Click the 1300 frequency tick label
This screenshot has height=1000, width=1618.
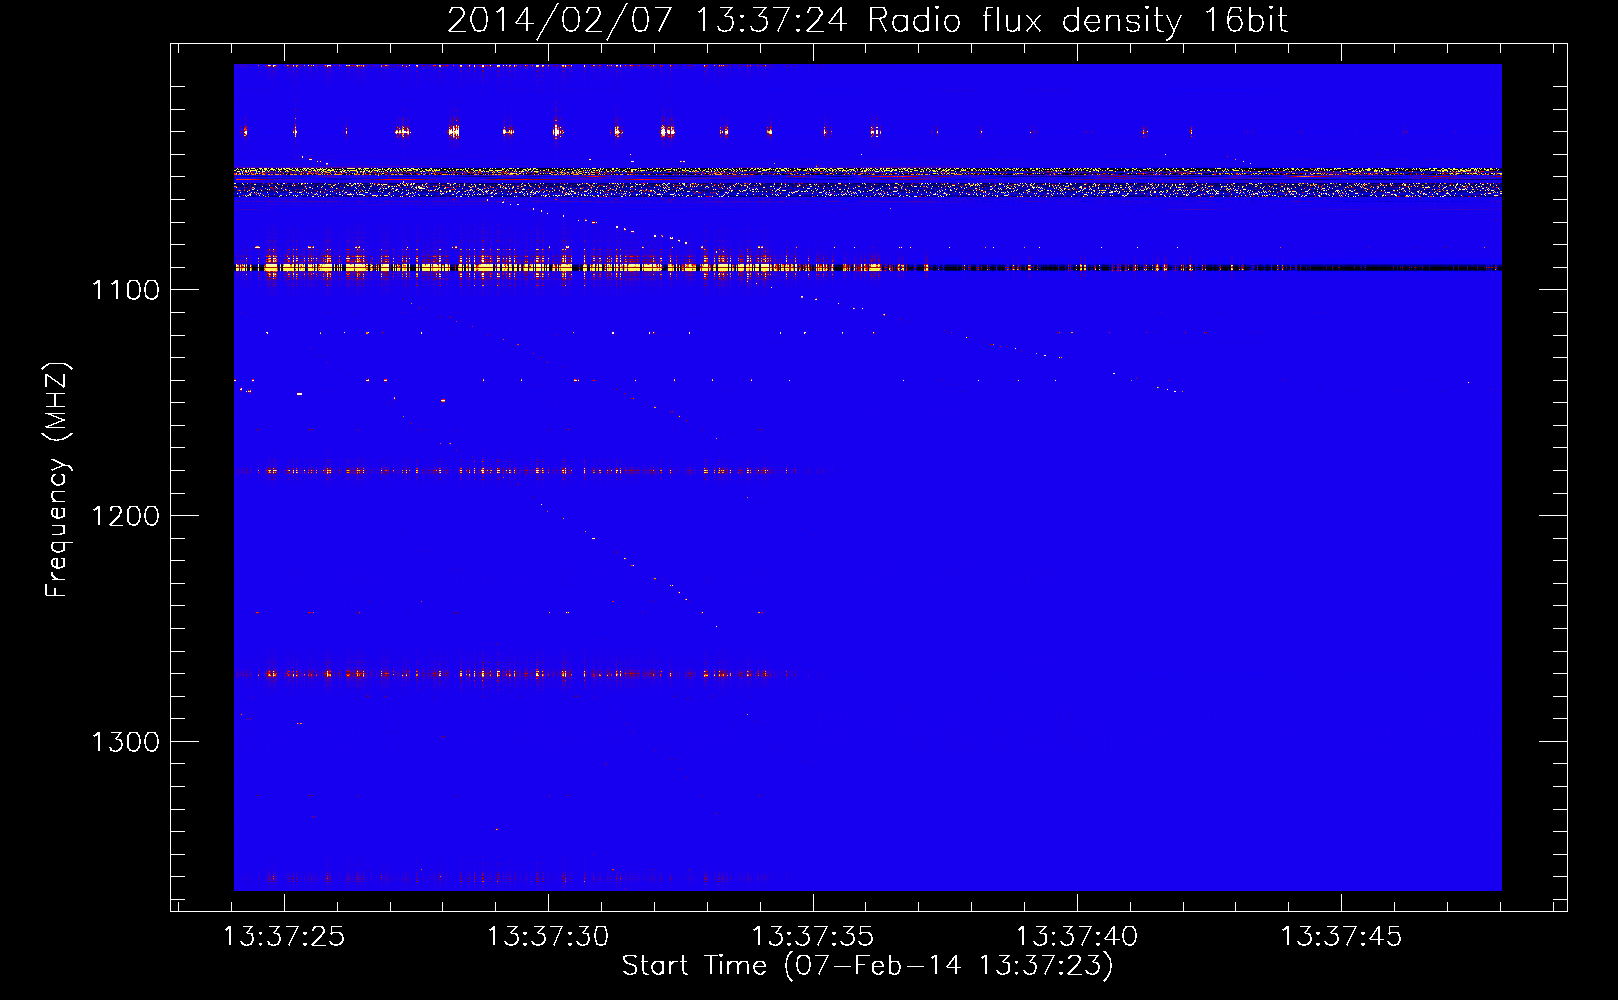point(125,742)
